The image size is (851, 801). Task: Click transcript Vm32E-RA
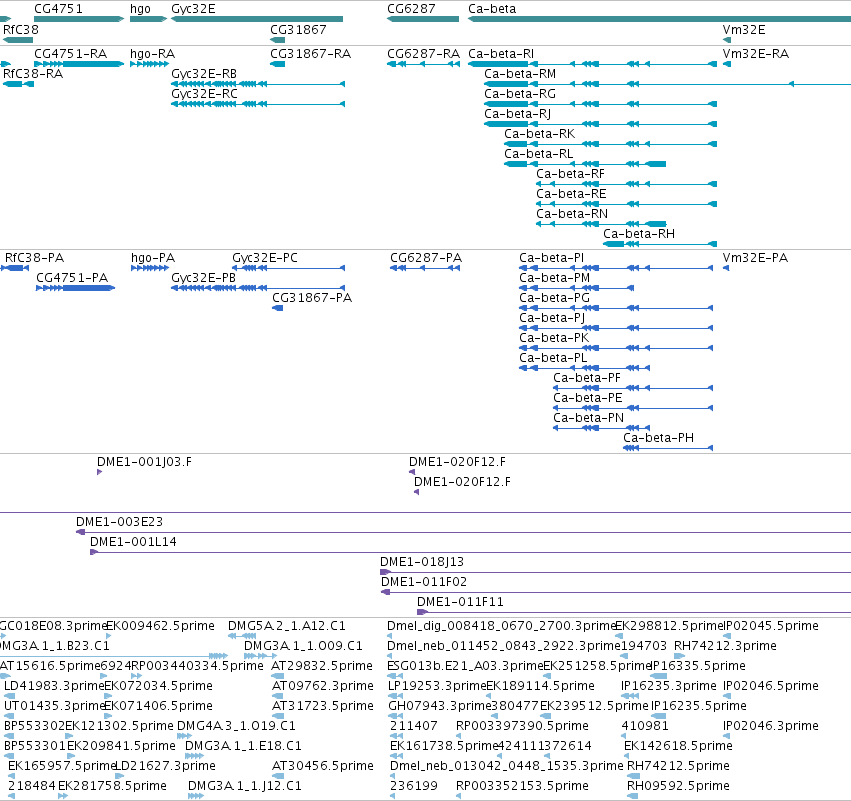[755, 54]
